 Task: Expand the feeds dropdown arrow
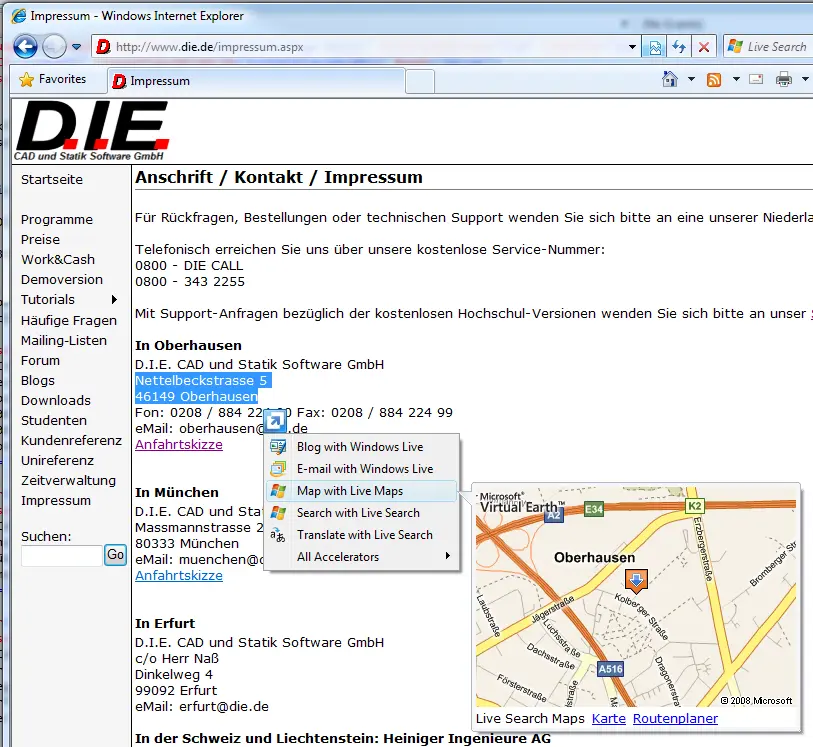tap(736, 79)
